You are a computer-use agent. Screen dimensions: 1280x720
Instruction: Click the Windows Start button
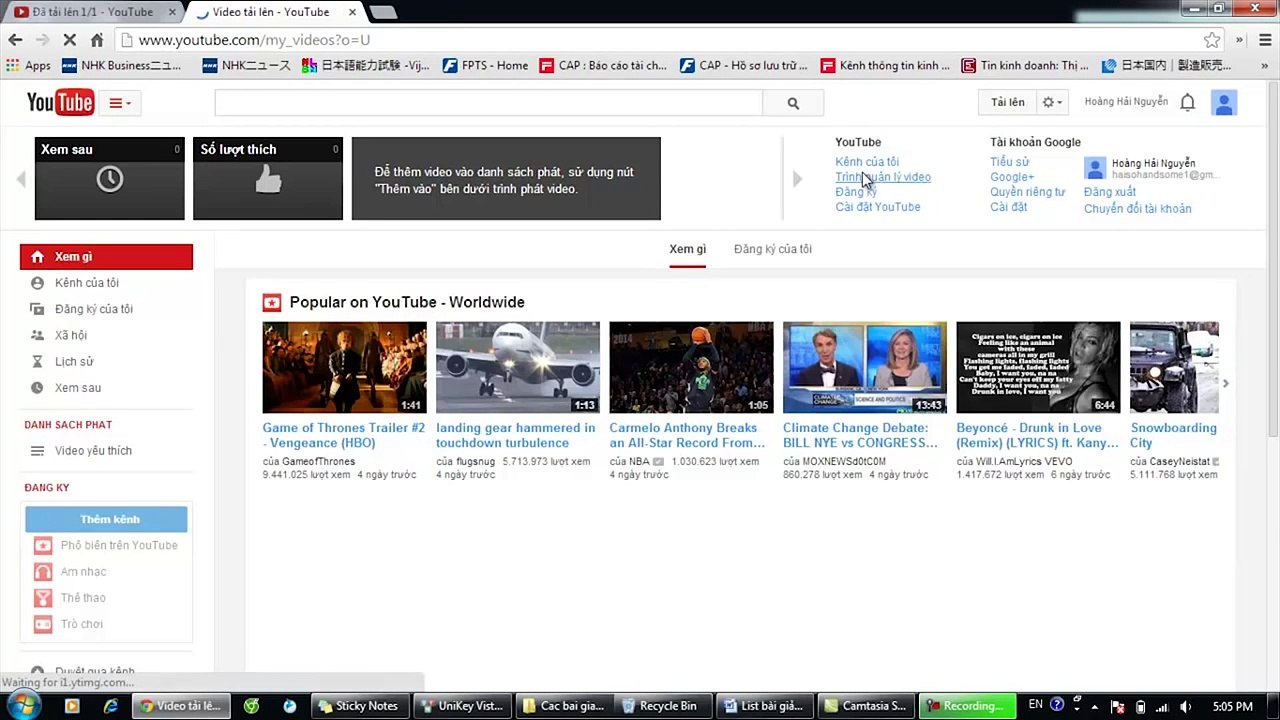[22, 706]
